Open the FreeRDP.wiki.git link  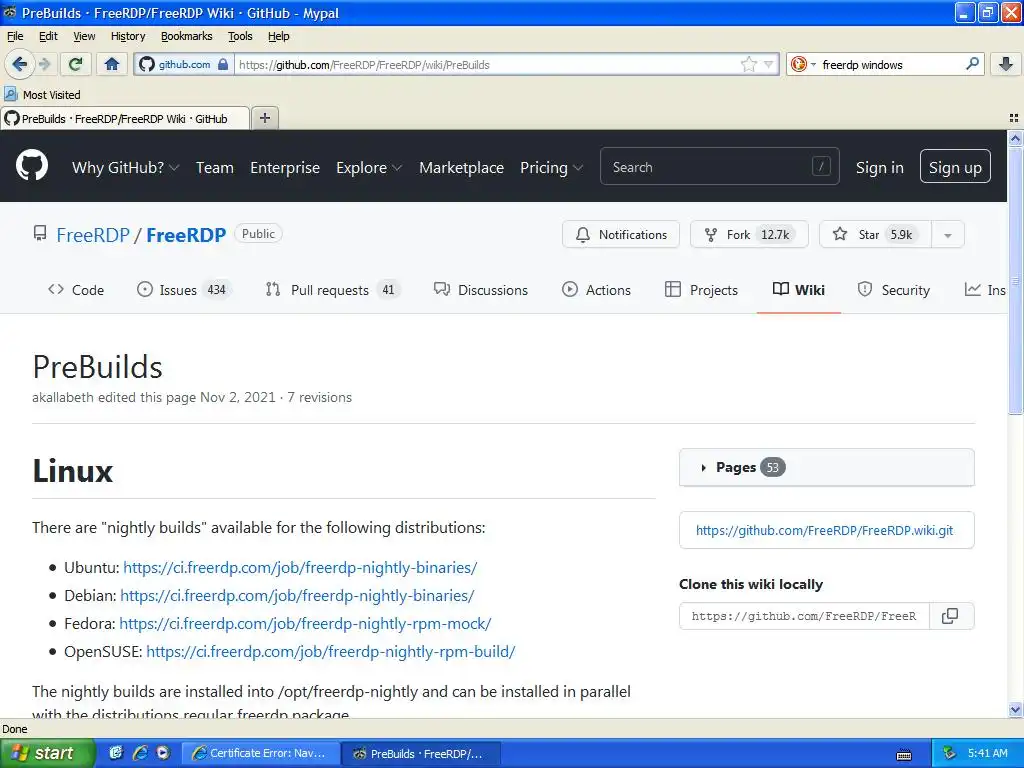click(x=824, y=530)
